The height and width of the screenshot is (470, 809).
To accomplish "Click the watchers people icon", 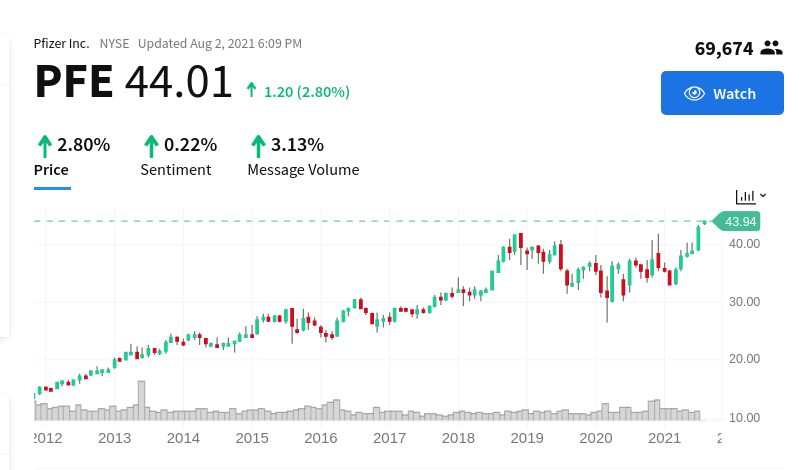I will point(771,48).
